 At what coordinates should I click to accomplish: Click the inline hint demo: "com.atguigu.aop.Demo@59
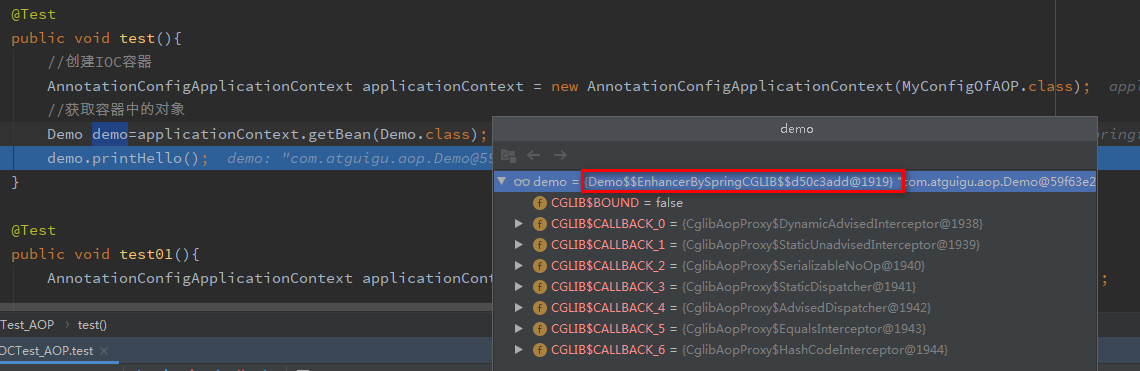coord(360,158)
